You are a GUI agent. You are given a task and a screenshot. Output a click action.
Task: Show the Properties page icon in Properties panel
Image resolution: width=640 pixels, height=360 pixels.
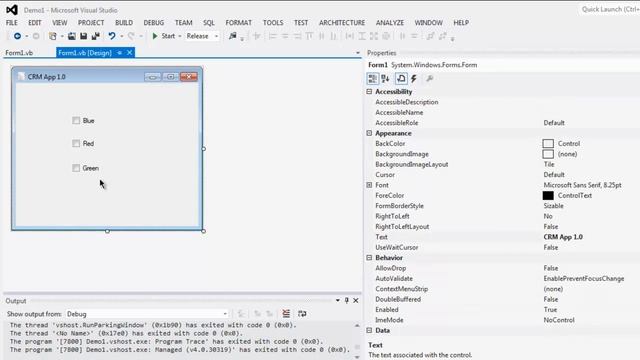[401, 78]
